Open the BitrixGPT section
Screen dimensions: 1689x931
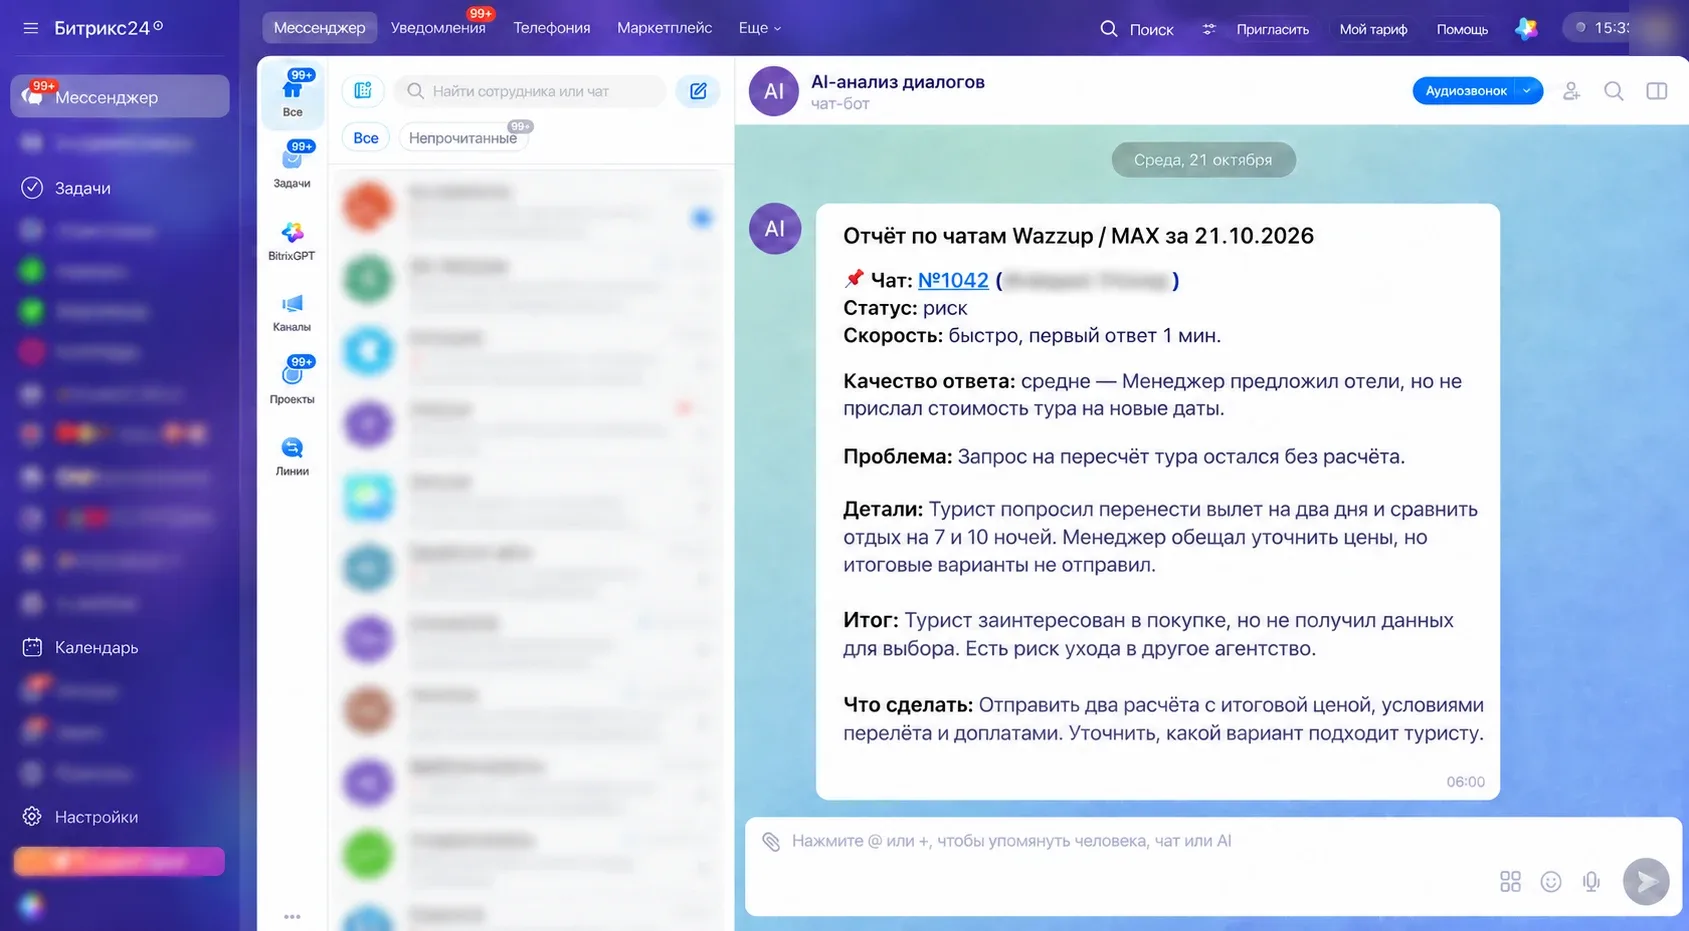click(292, 241)
